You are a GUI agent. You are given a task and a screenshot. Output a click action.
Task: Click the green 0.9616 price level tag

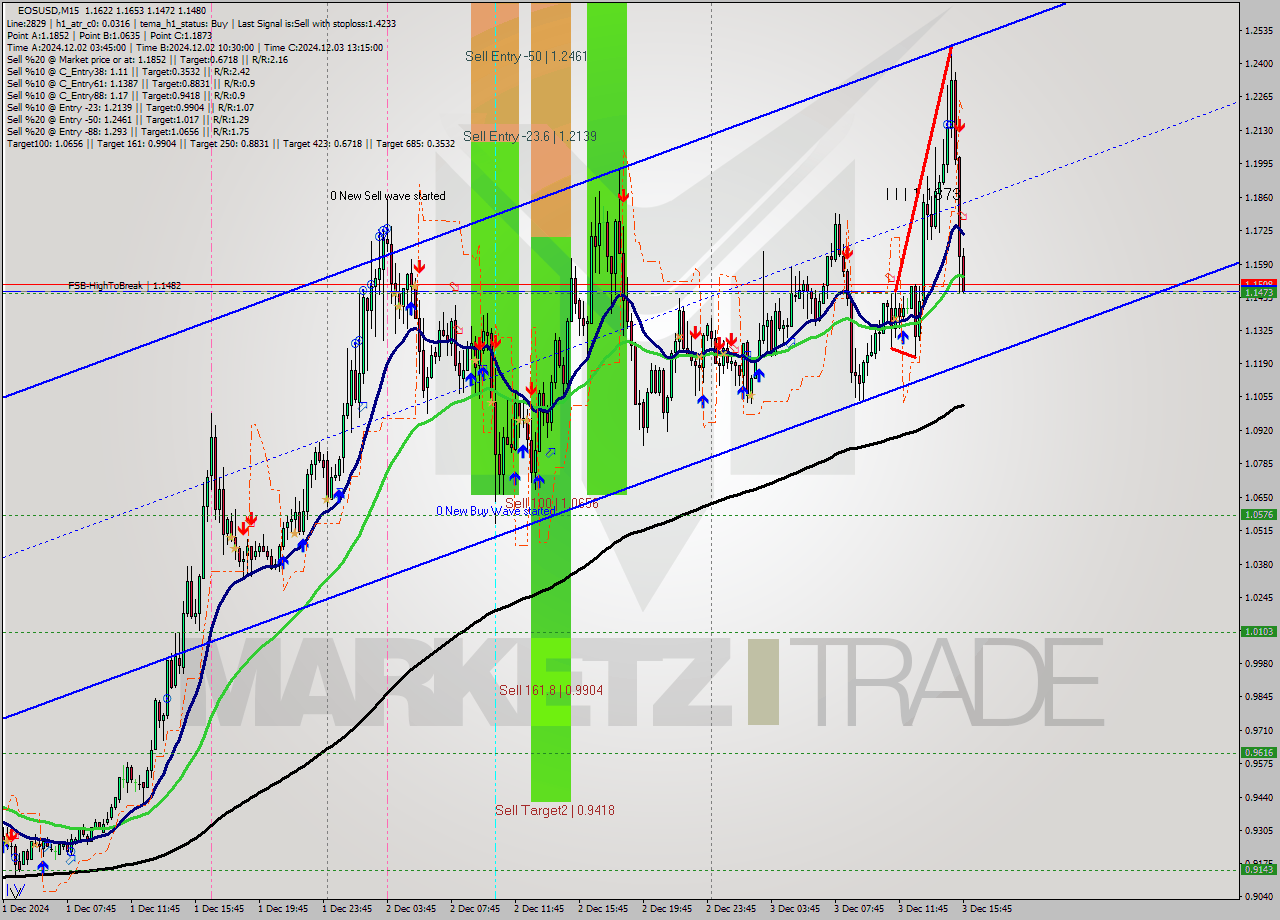(x=1258, y=753)
